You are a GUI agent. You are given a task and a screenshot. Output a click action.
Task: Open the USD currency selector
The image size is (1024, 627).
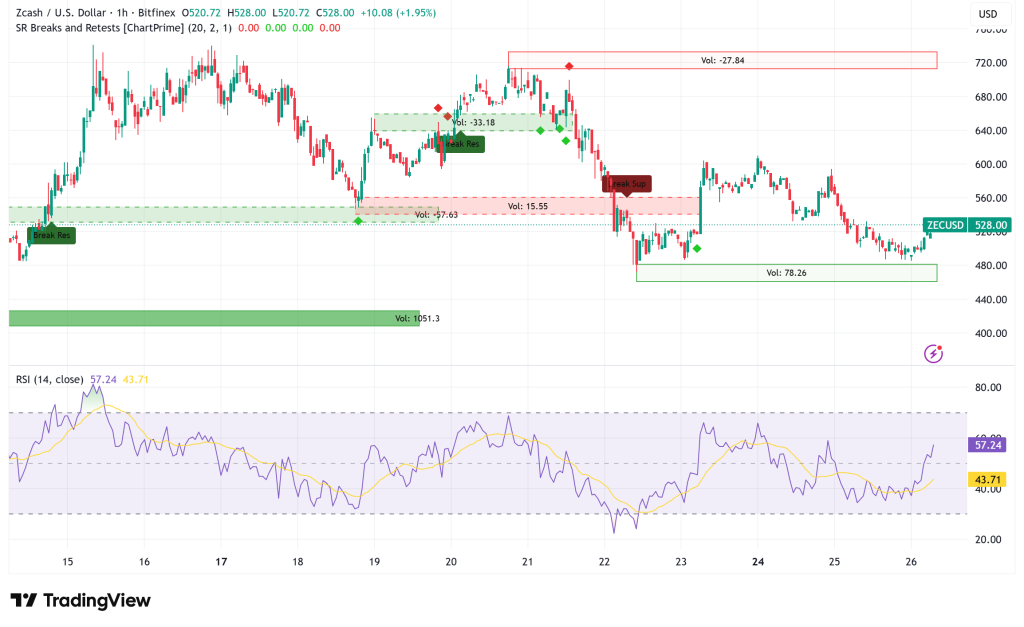coord(987,14)
